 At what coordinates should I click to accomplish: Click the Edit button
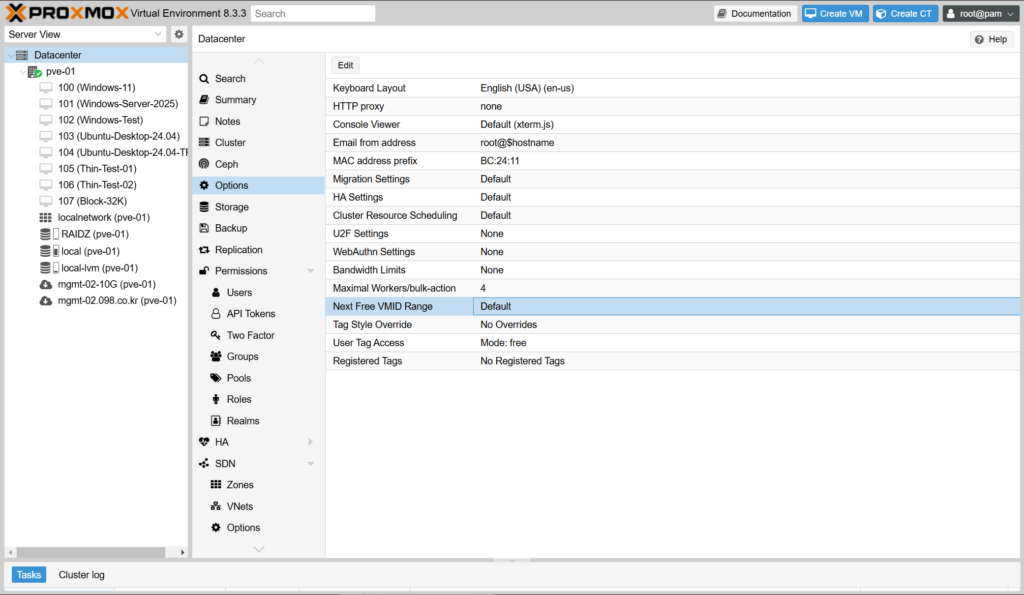[x=345, y=65]
